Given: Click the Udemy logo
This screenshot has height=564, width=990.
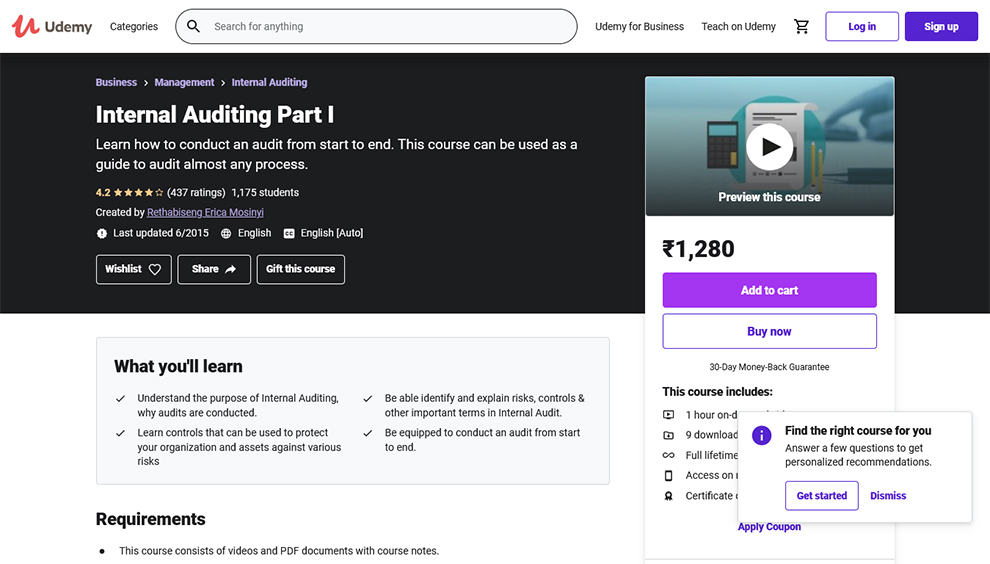Looking at the screenshot, I should pyautogui.click(x=52, y=27).
